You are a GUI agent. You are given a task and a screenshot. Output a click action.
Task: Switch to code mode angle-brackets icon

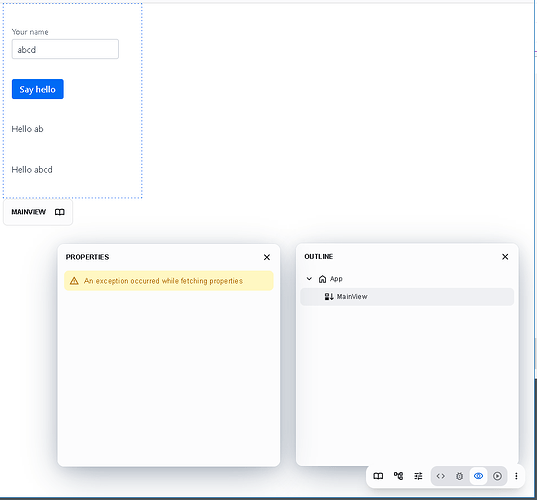tap(441, 476)
